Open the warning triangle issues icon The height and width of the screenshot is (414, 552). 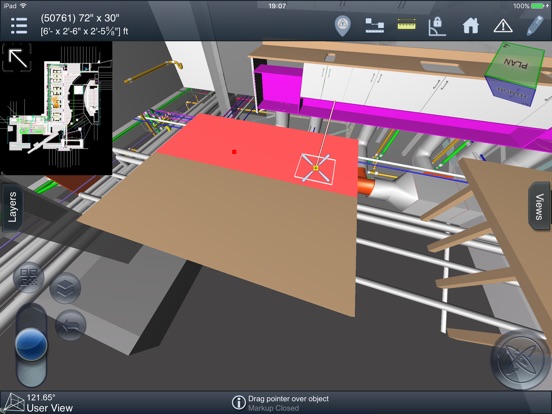[503, 26]
